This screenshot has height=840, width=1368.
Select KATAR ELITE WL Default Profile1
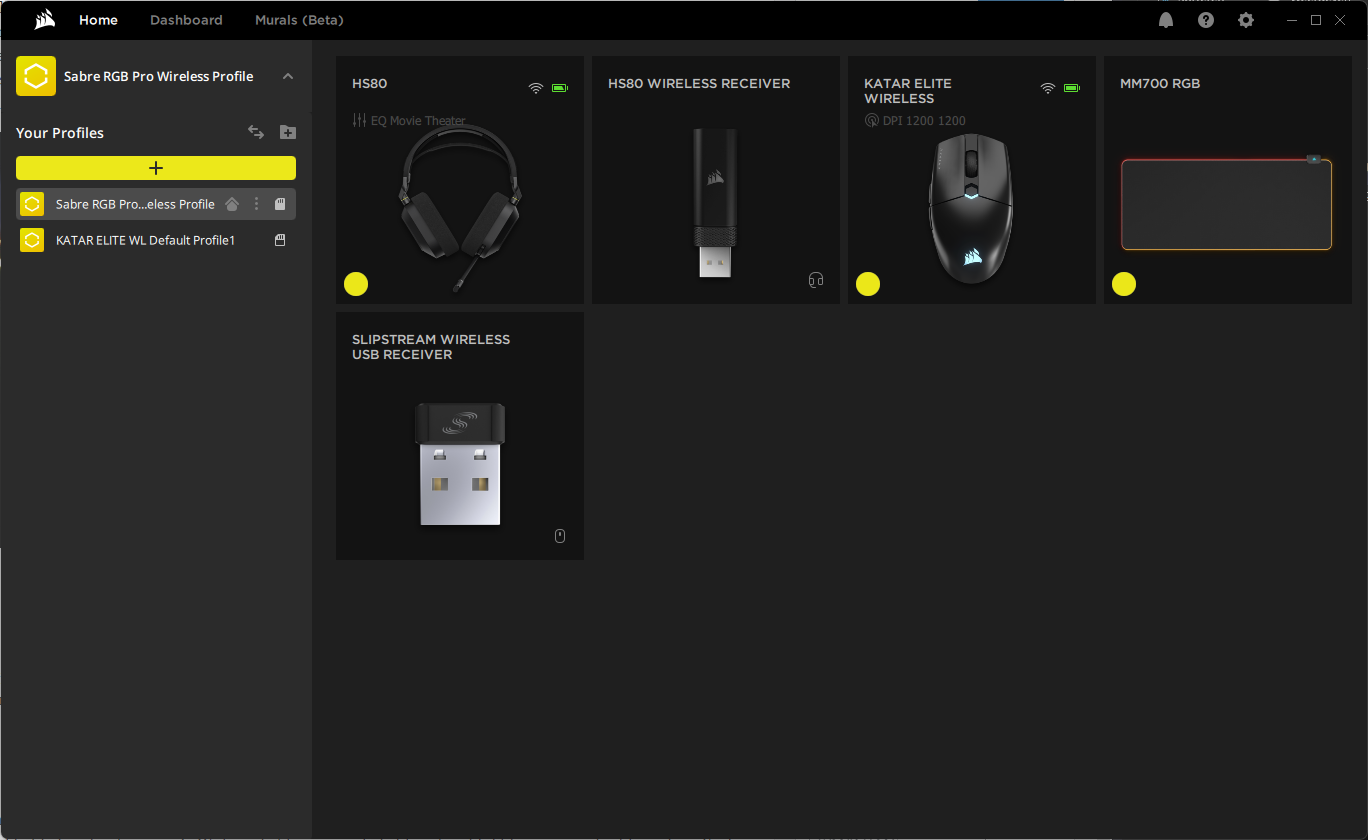[156, 240]
